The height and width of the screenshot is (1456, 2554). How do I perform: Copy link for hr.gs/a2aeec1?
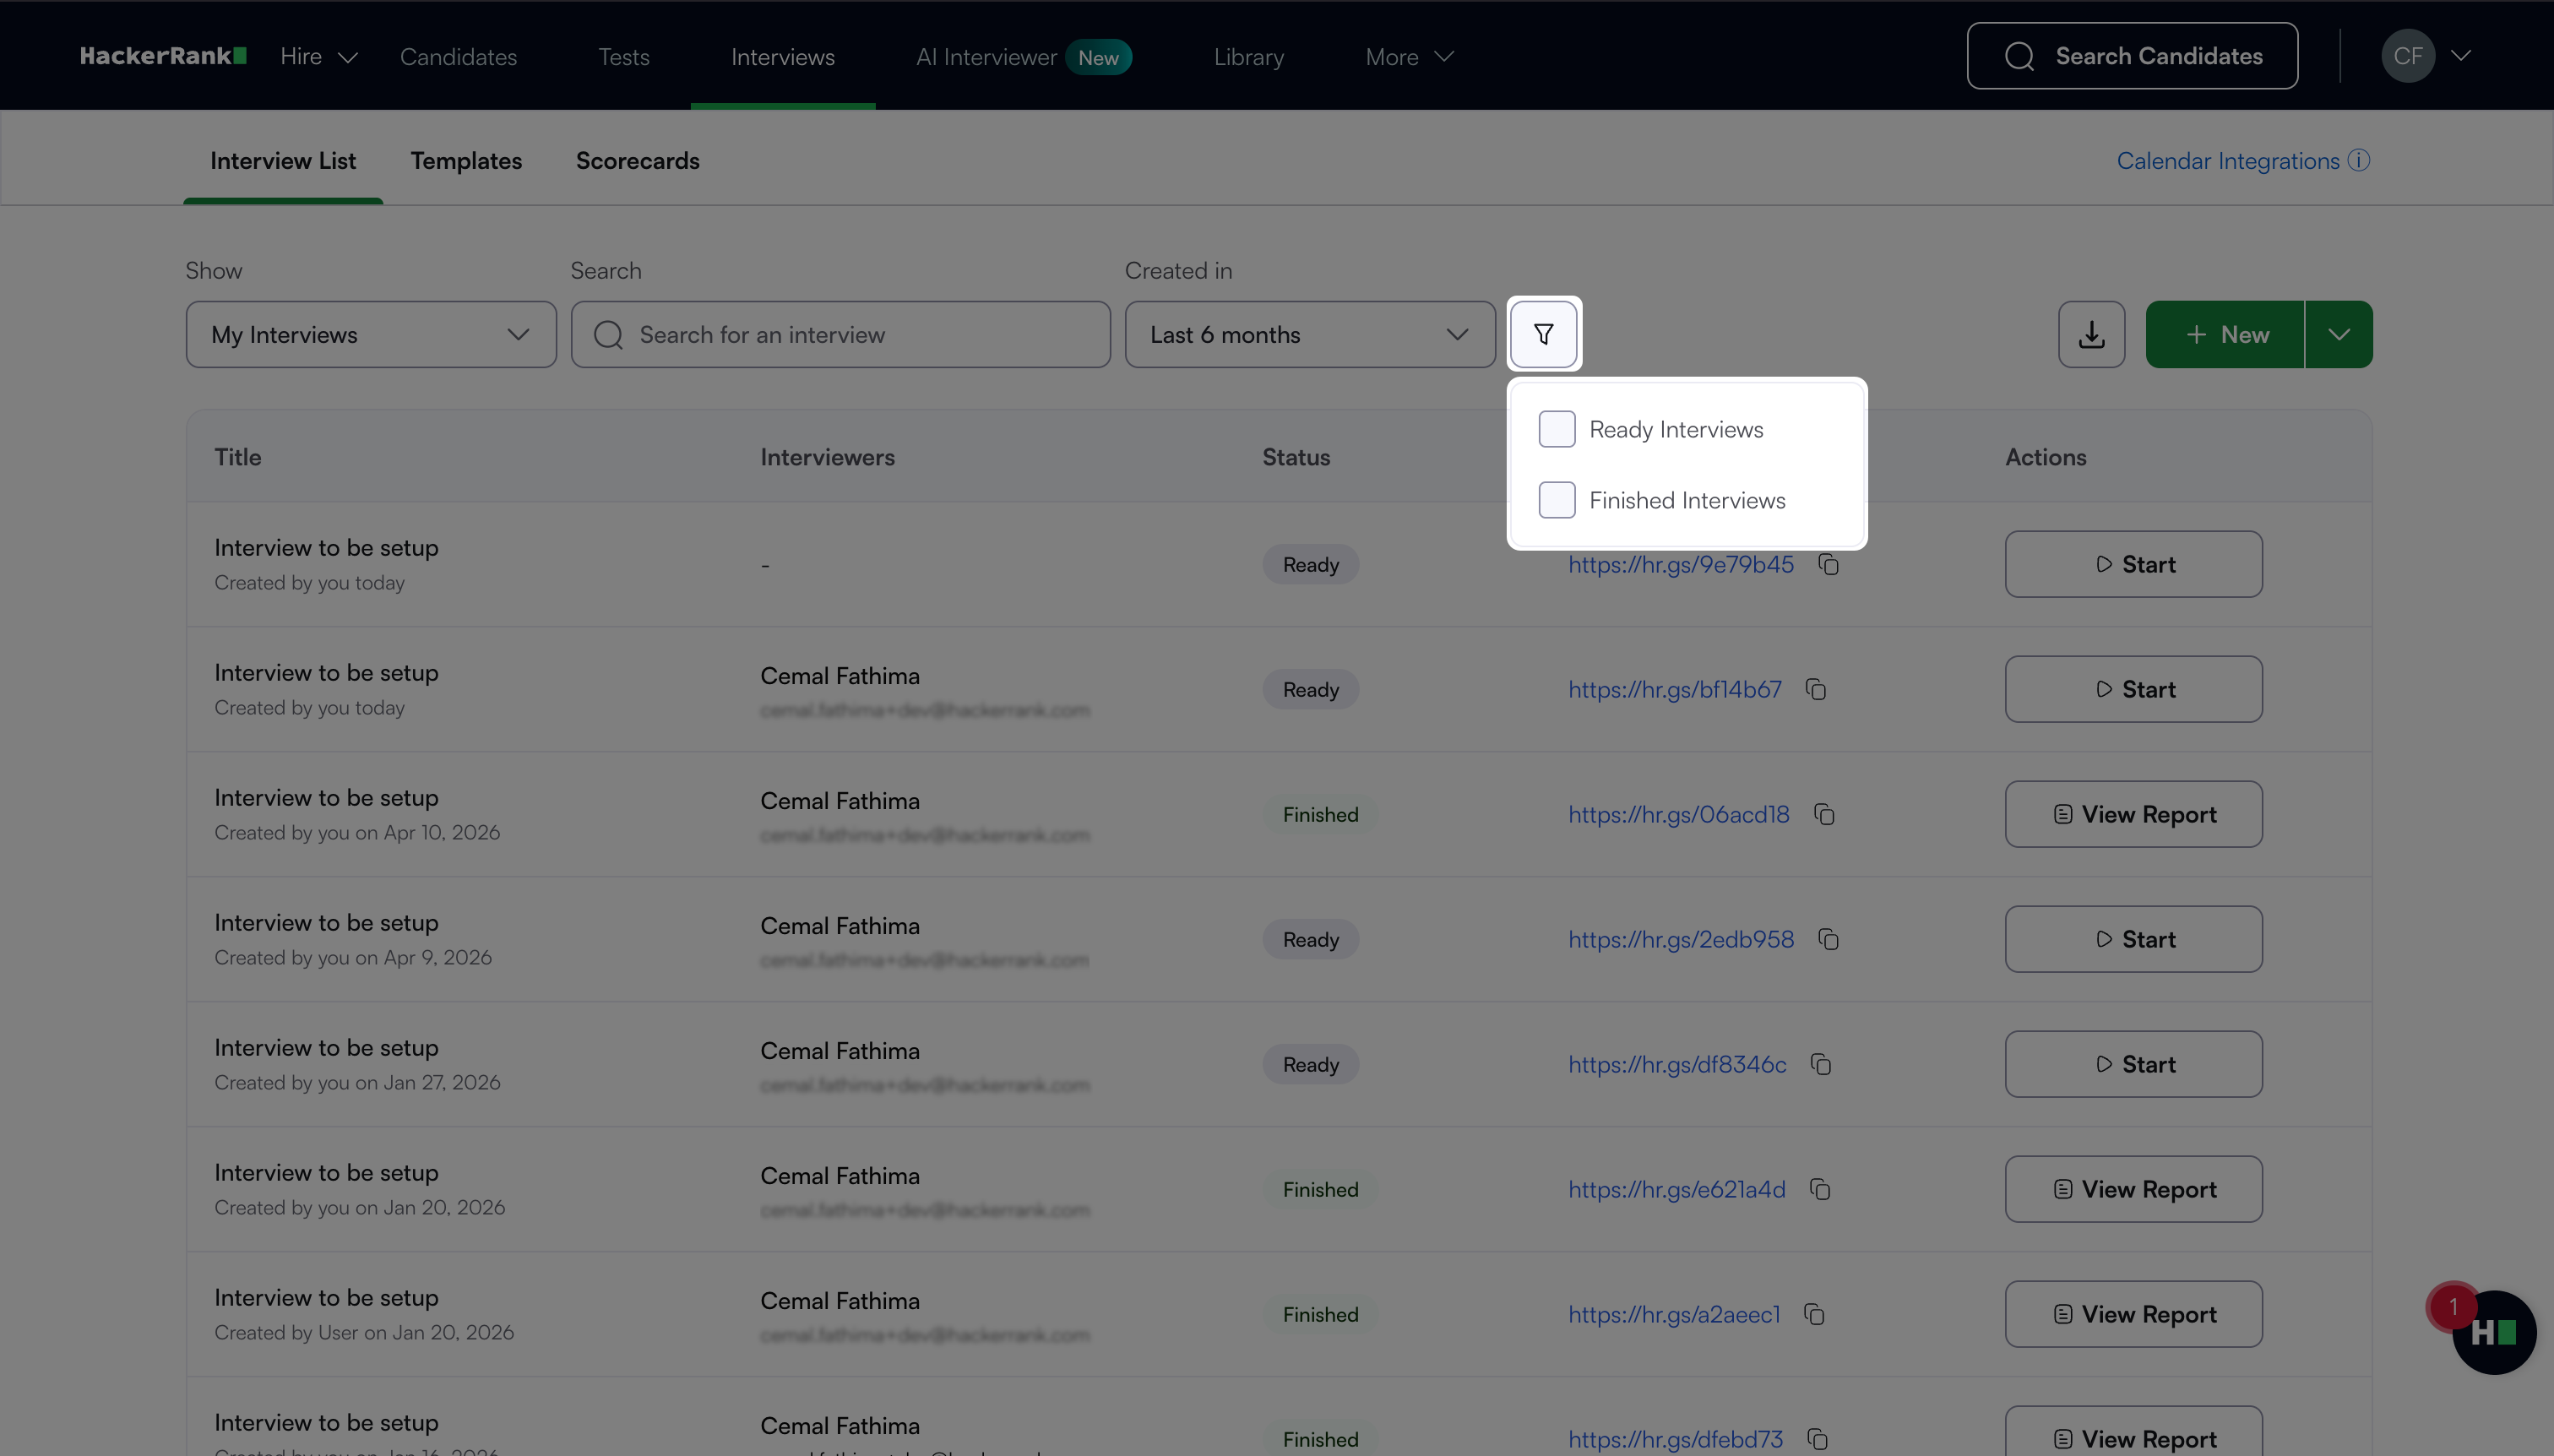(1815, 1315)
